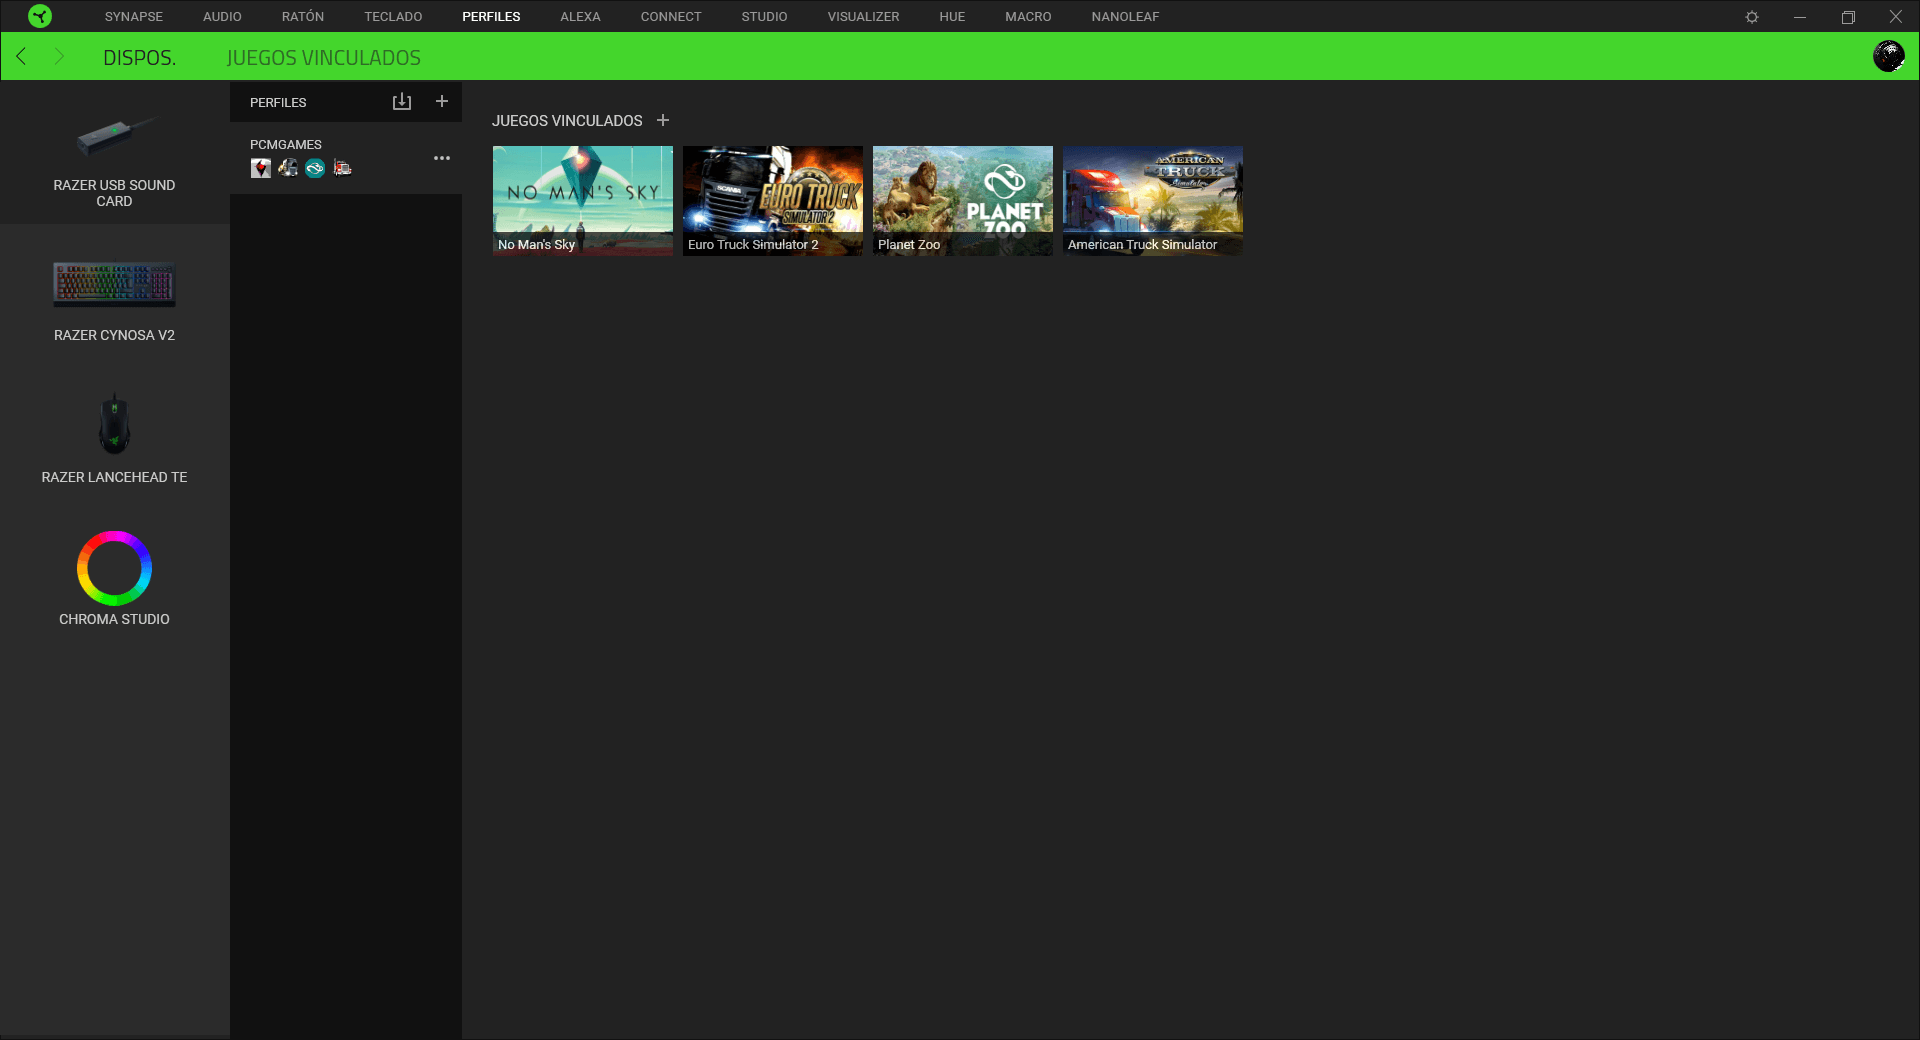This screenshot has width=1920, height=1040.
Task: Select Razer Lancehead TE mouse
Action: [114, 436]
